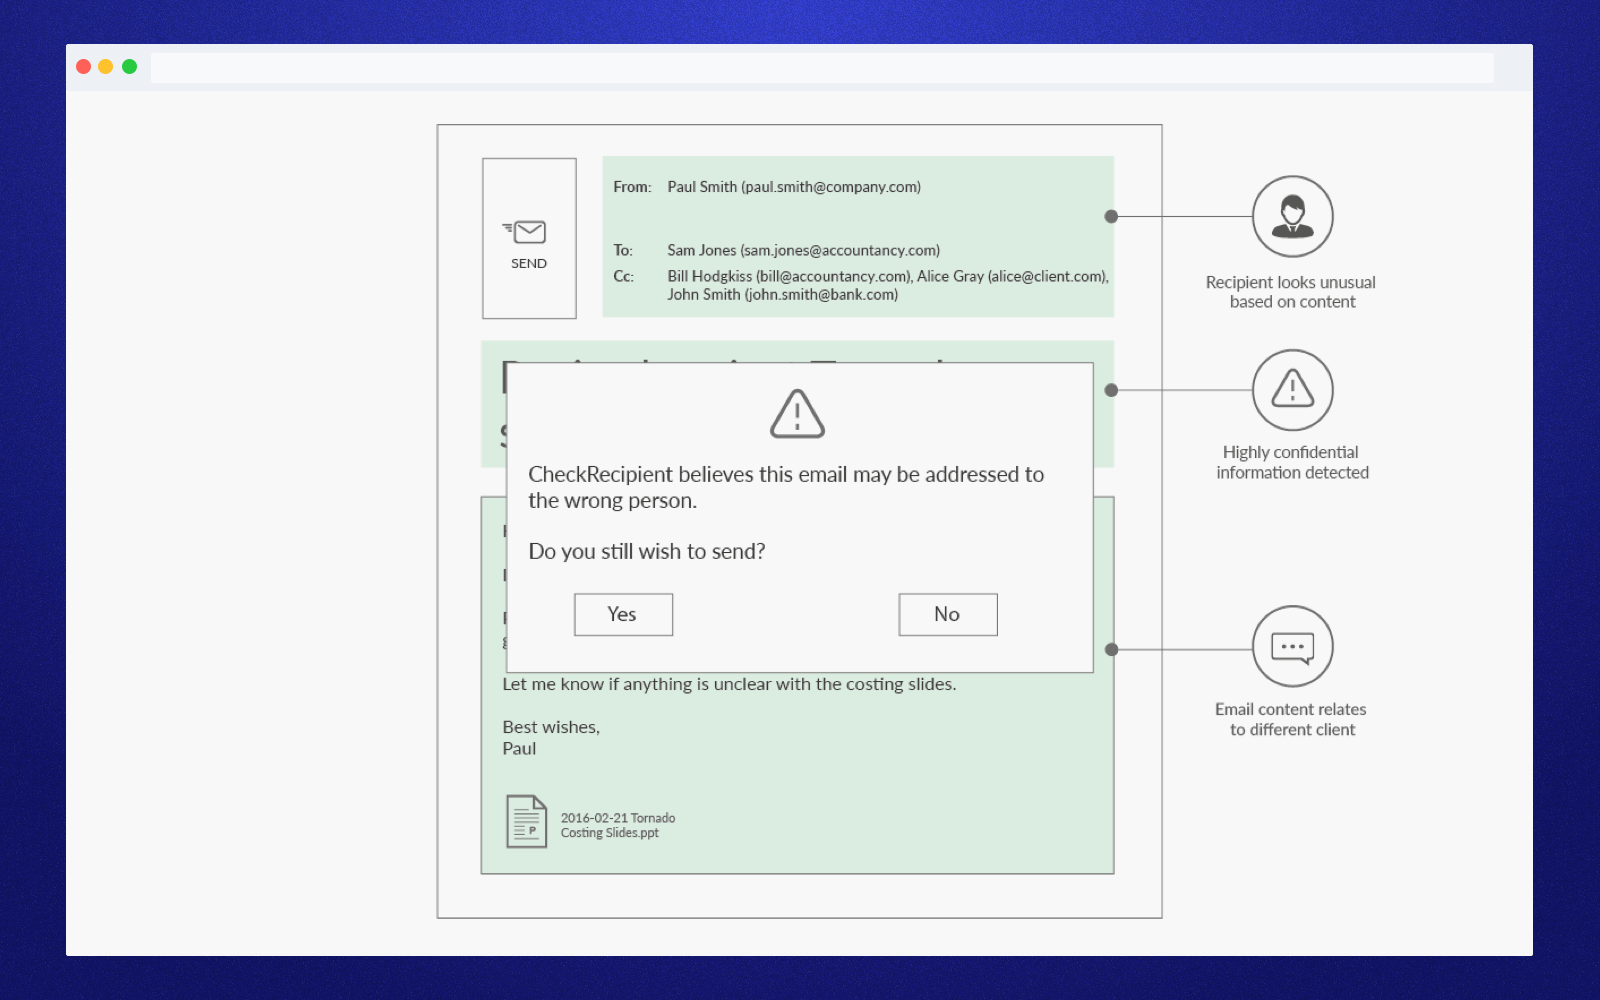Click Cc recipient John Smith (john.smith@bank.com)
The width and height of the screenshot is (1600, 1000).
782,294
